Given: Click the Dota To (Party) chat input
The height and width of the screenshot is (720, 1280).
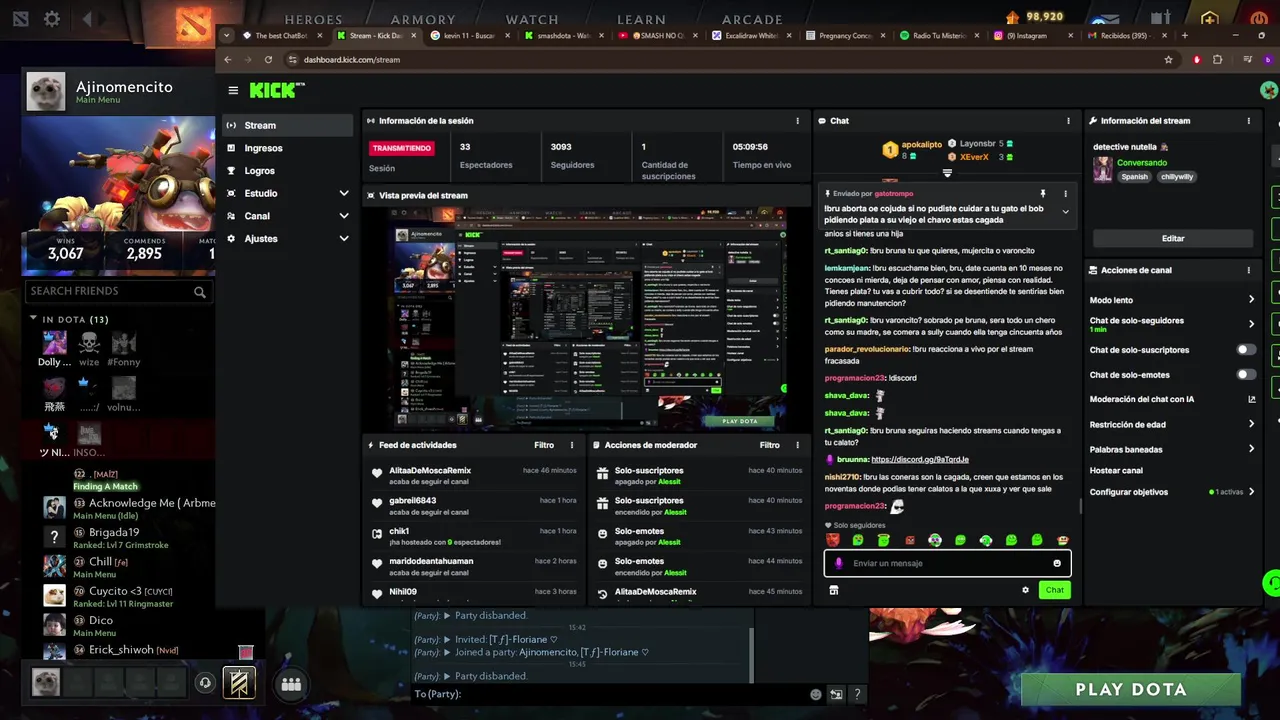Looking at the screenshot, I should (610, 694).
